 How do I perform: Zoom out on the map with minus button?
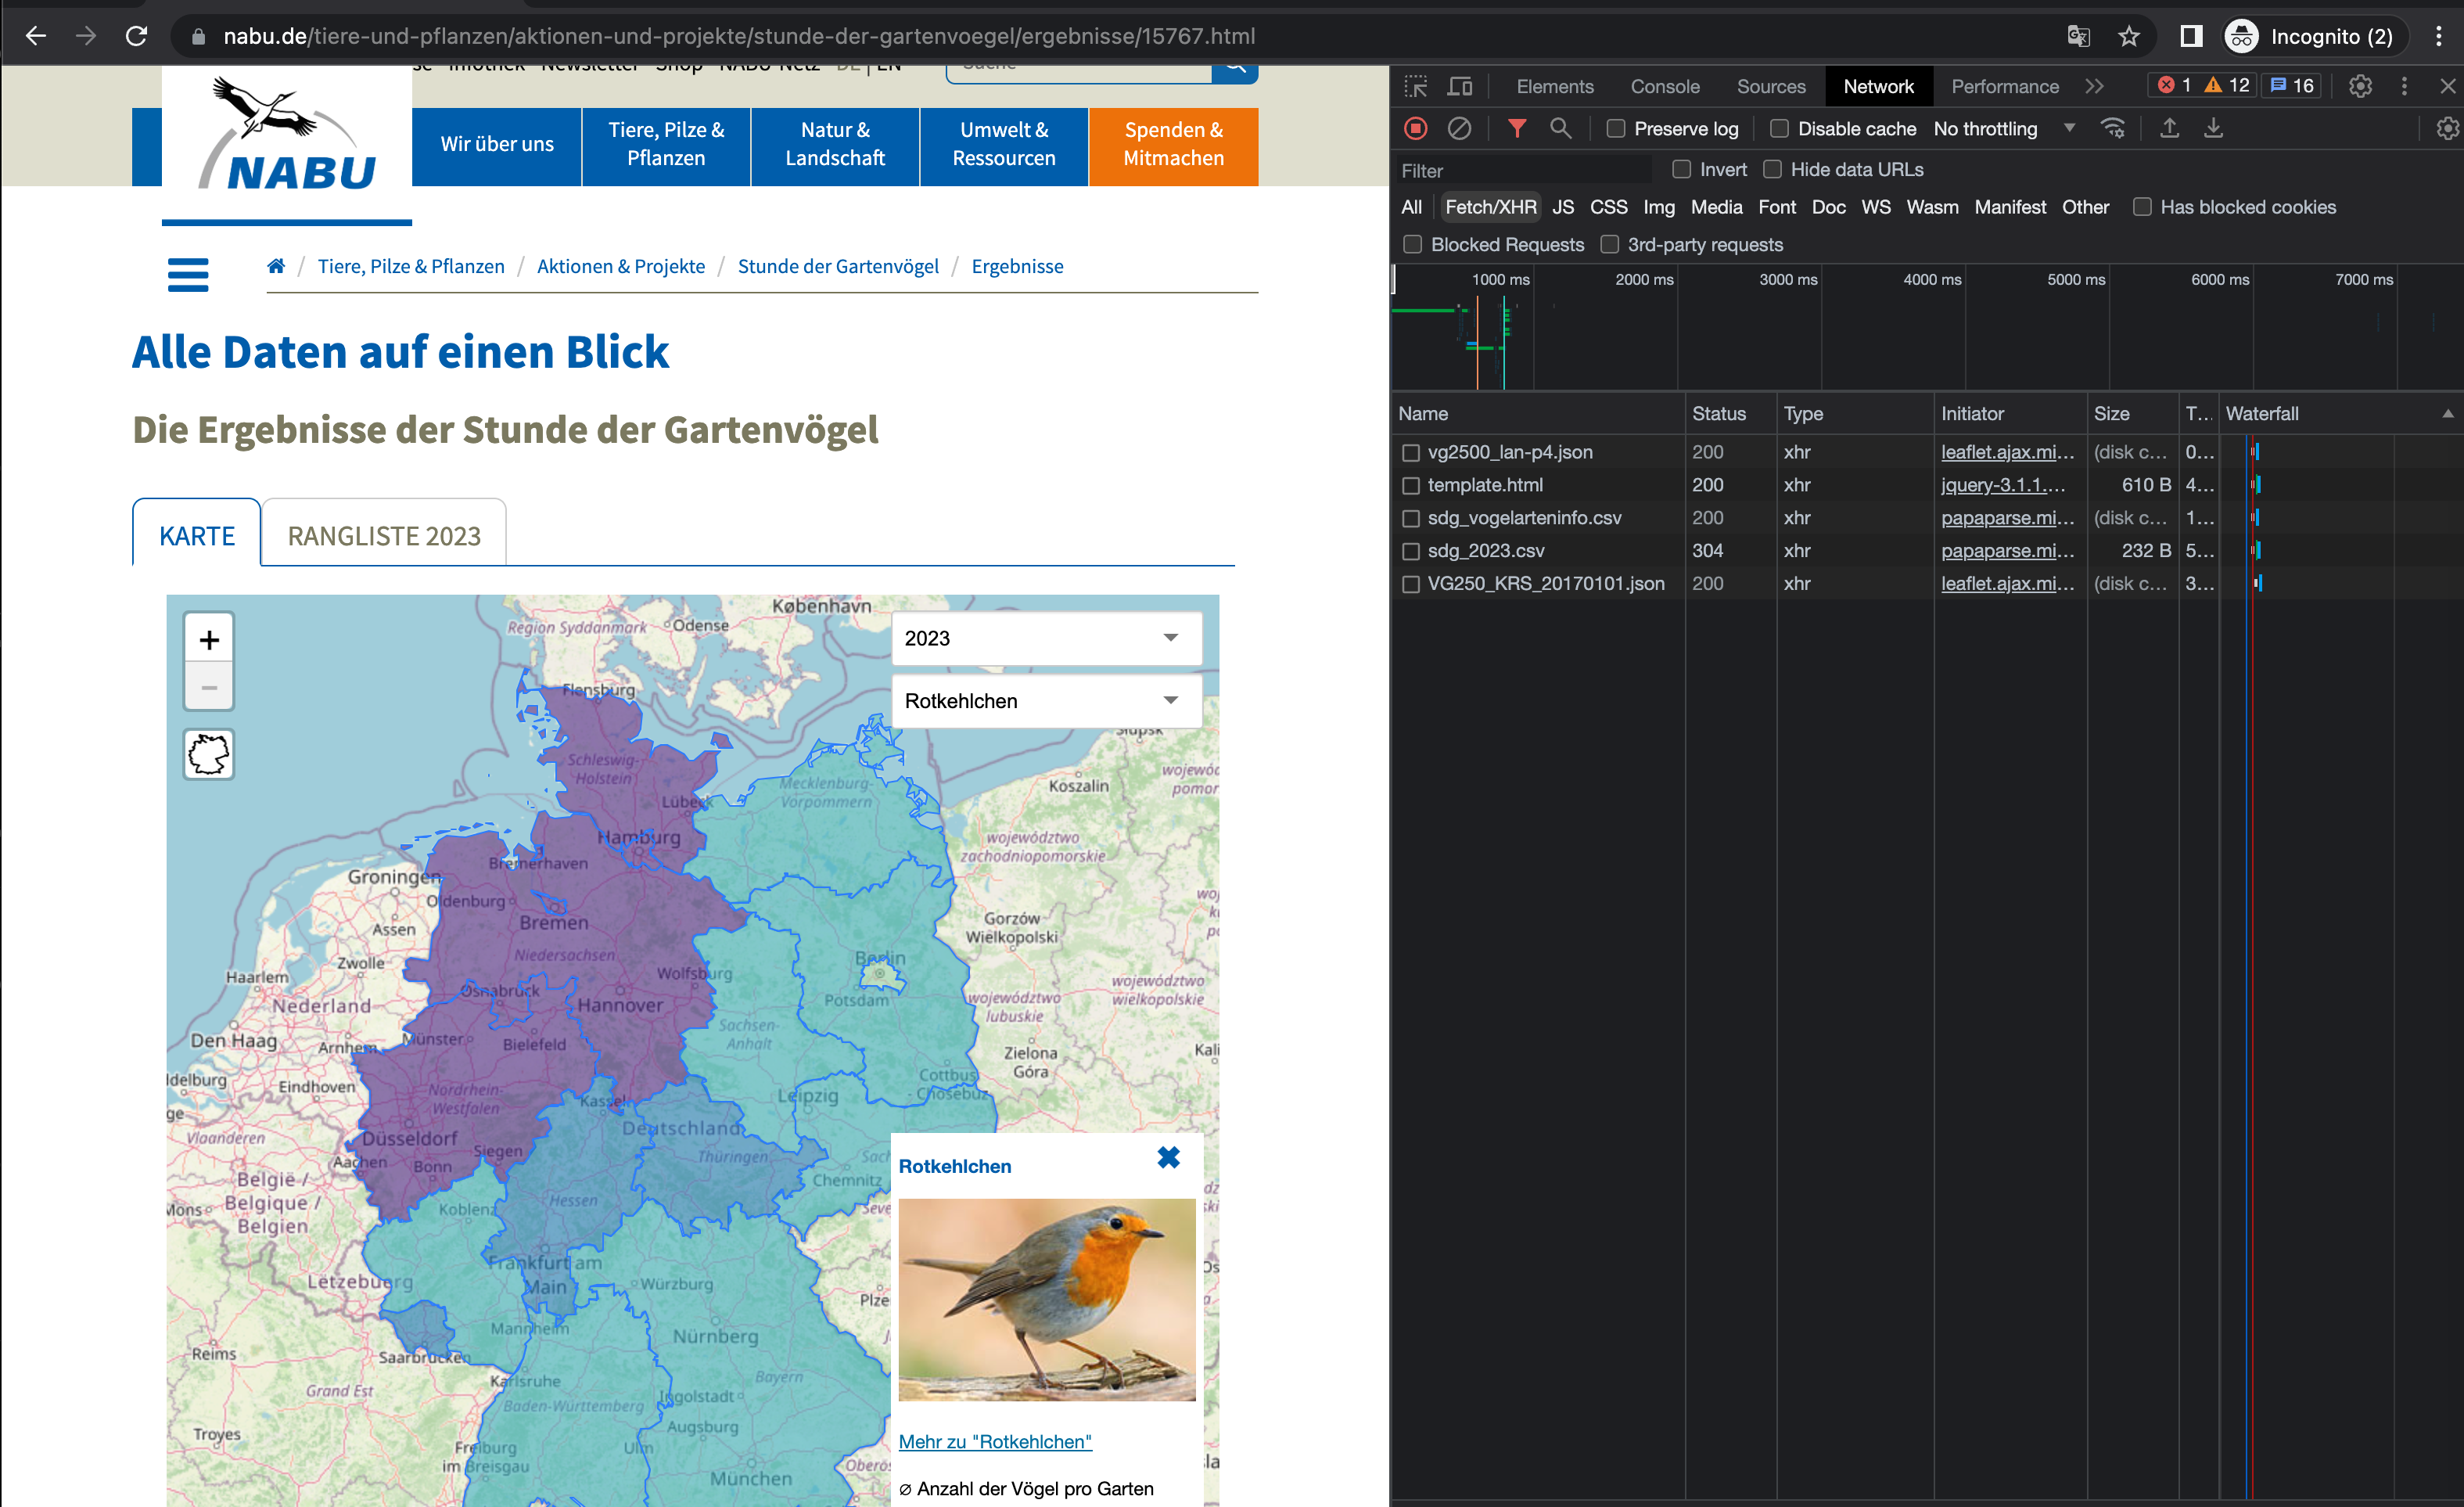(x=209, y=687)
